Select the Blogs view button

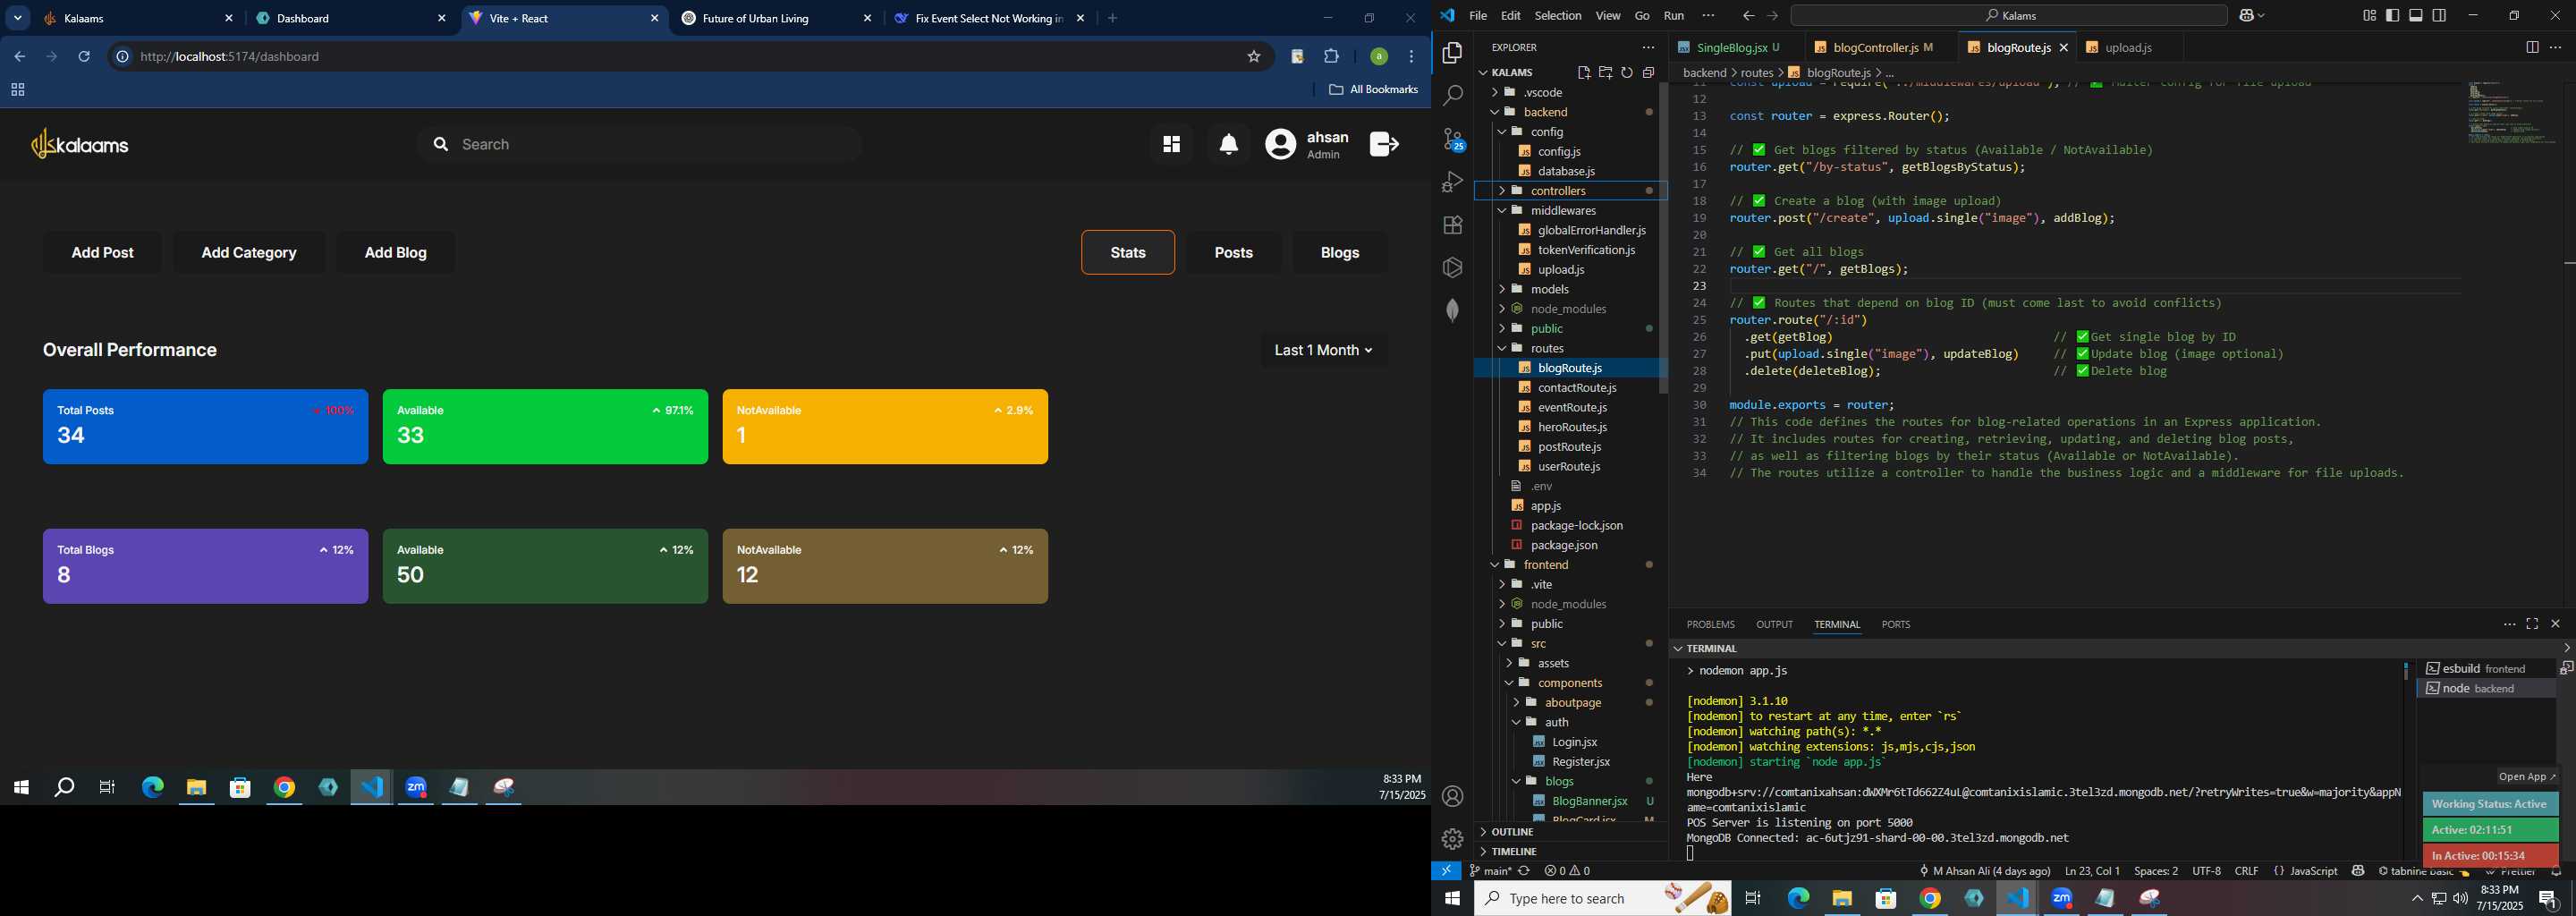(x=1340, y=253)
